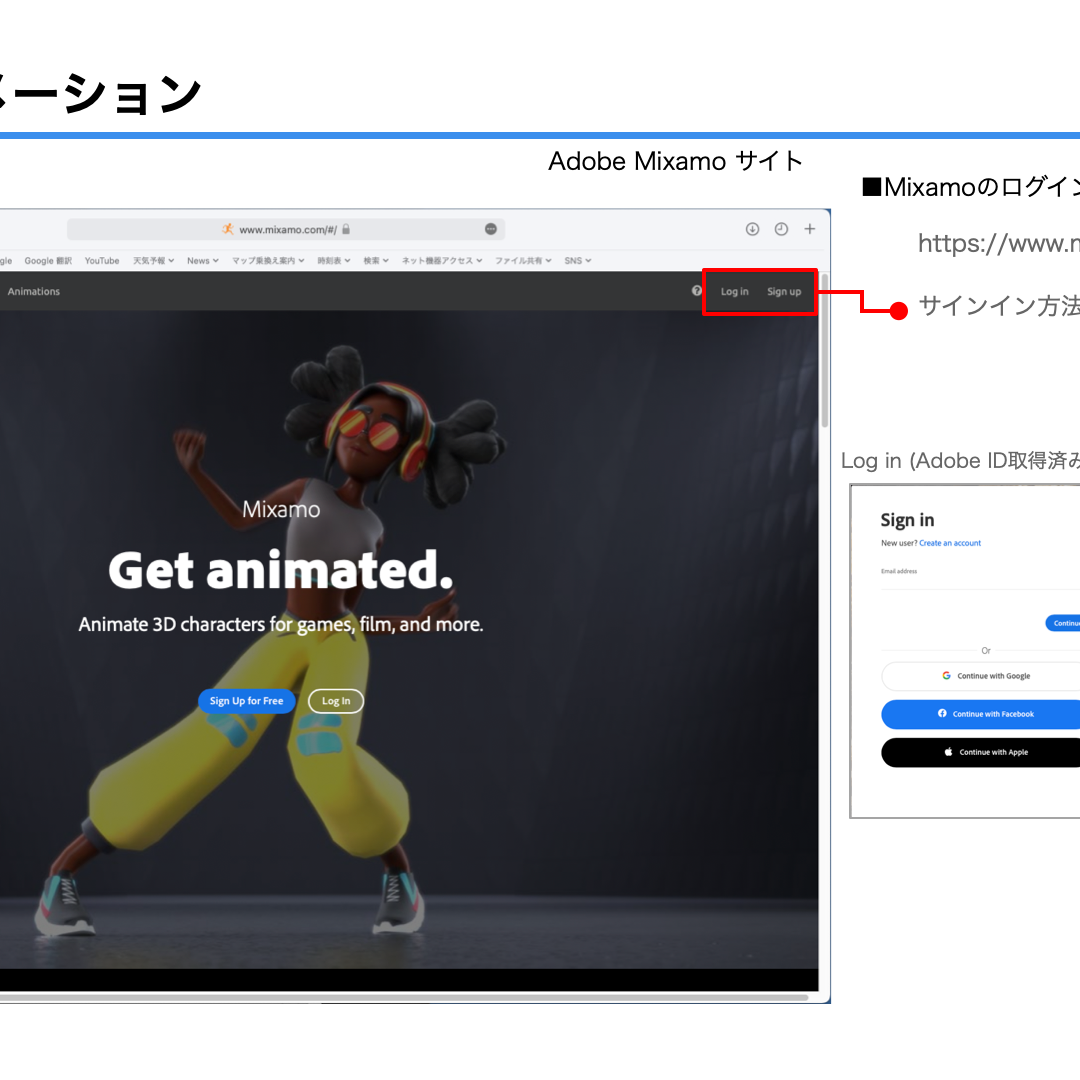Expand the マップ乗換え案内 bookmark folder

click(268, 261)
